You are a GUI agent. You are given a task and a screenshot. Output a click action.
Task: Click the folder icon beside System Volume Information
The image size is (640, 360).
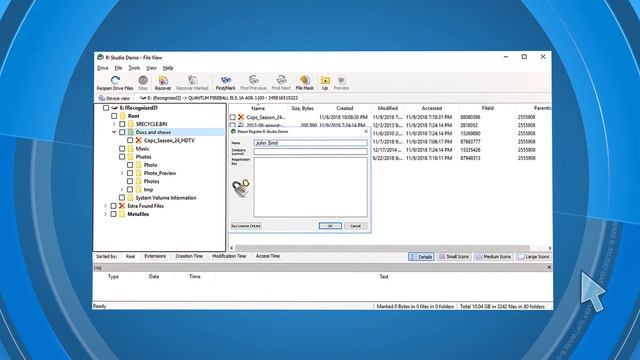[x=131, y=198]
